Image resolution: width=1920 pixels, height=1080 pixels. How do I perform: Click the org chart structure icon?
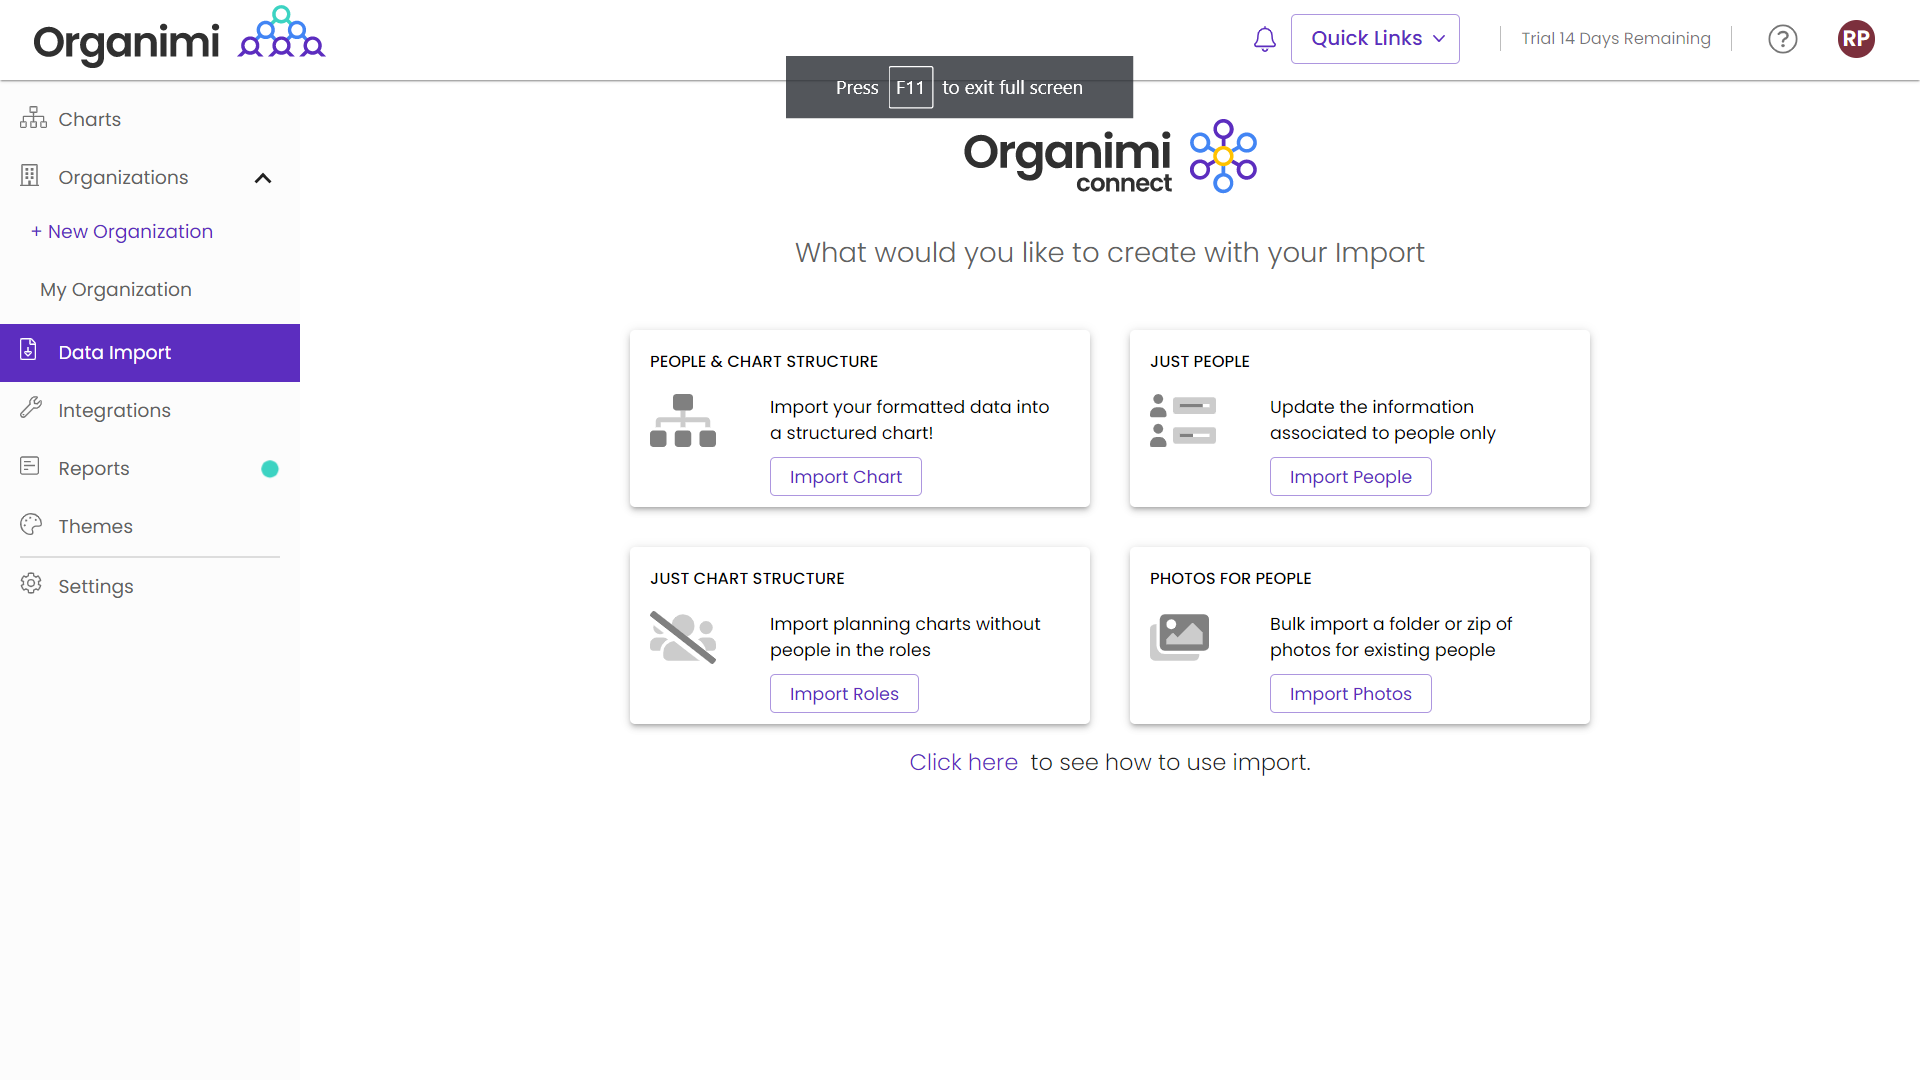click(x=683, y=420)
